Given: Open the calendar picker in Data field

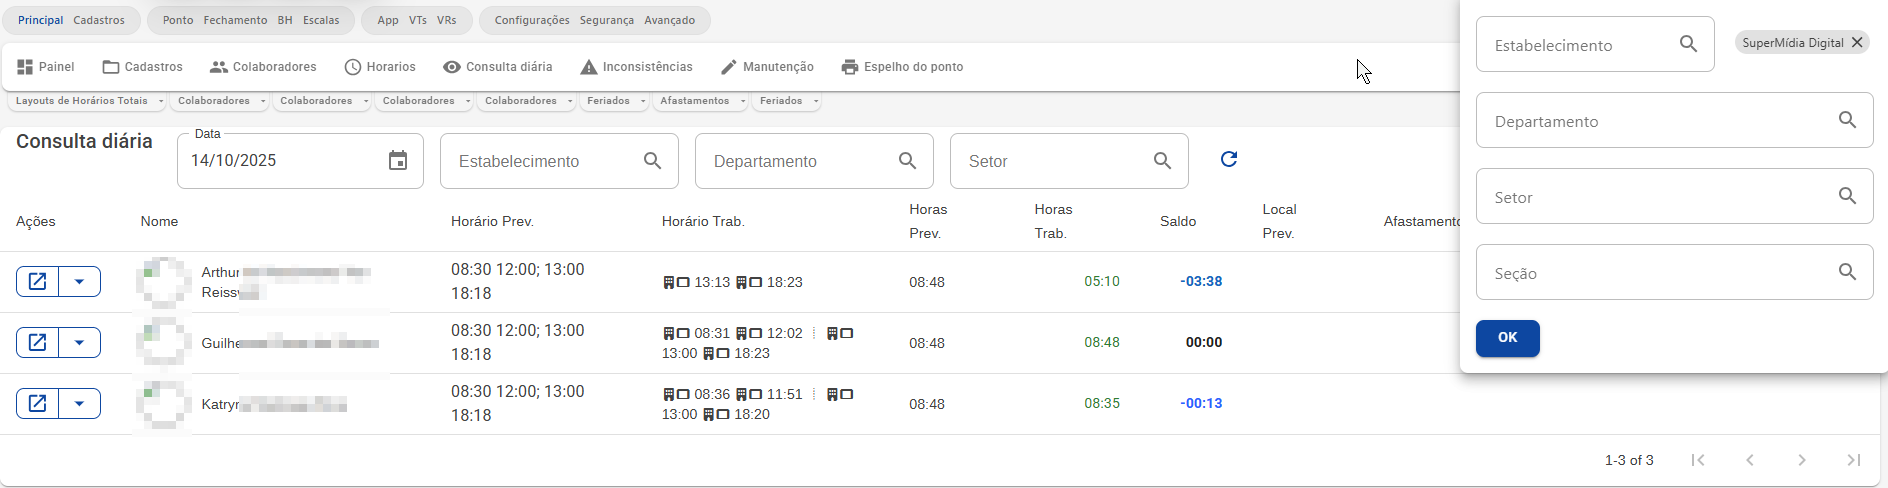Looking at the screenshot, I should click(398, 161).
